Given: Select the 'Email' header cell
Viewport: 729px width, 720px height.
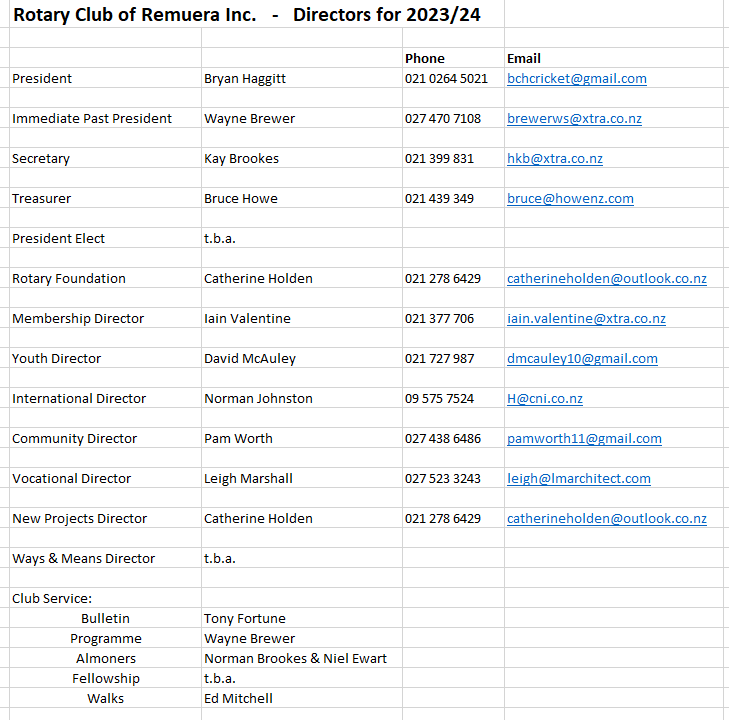Looking at the screenshot, I should pos(614,58).
